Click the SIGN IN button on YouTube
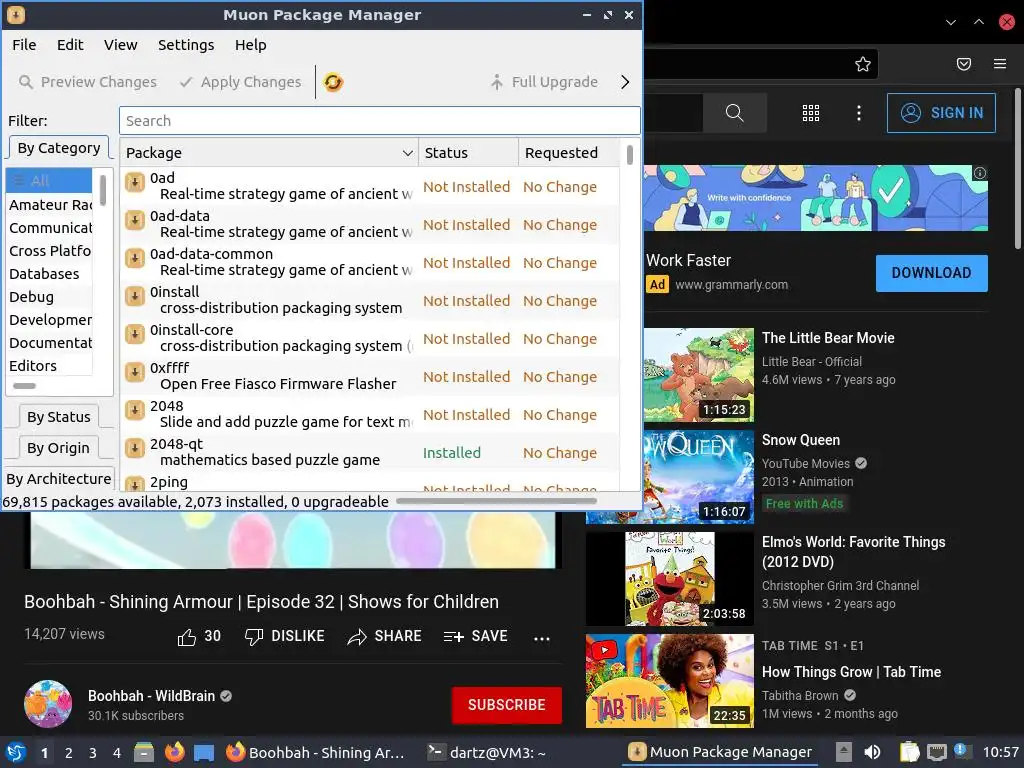Viewport: 1024px width, 768px height. [x=941, y=113]
